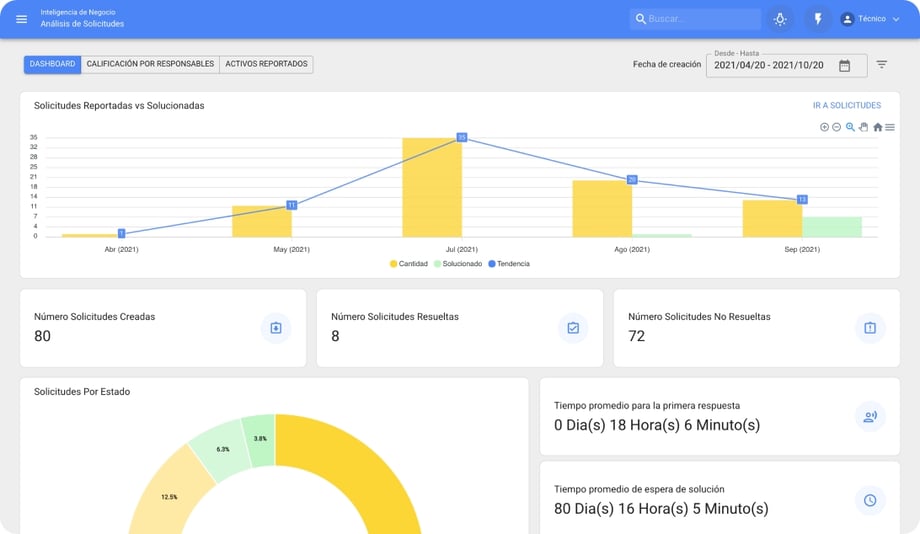Click the lightning bolt icon in the header
Screen dimensions: 920x534
pyautogui.click(x=818, y=19)
